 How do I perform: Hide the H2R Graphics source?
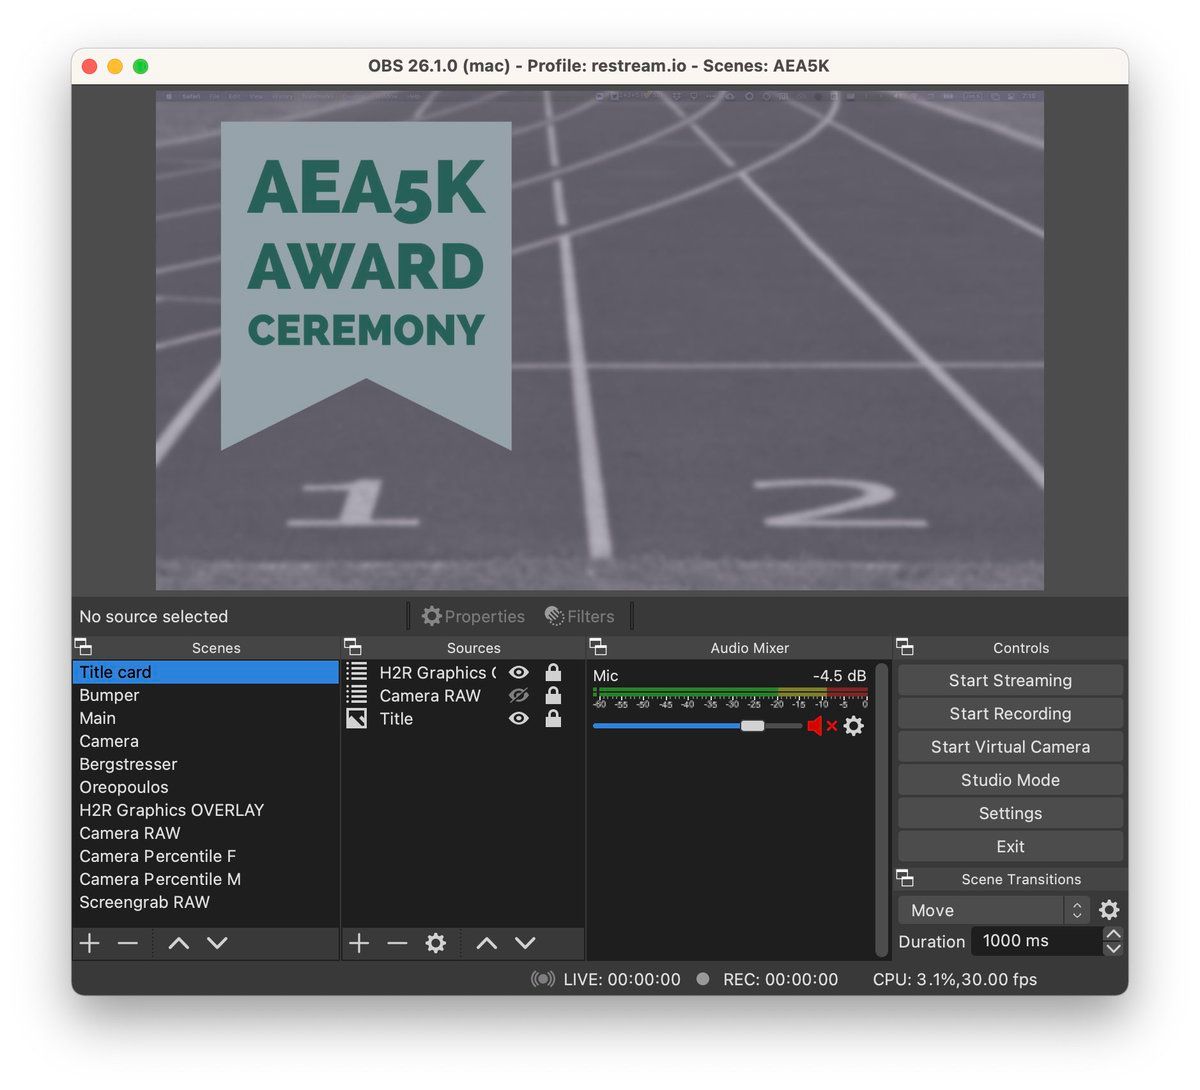[518, 673]
